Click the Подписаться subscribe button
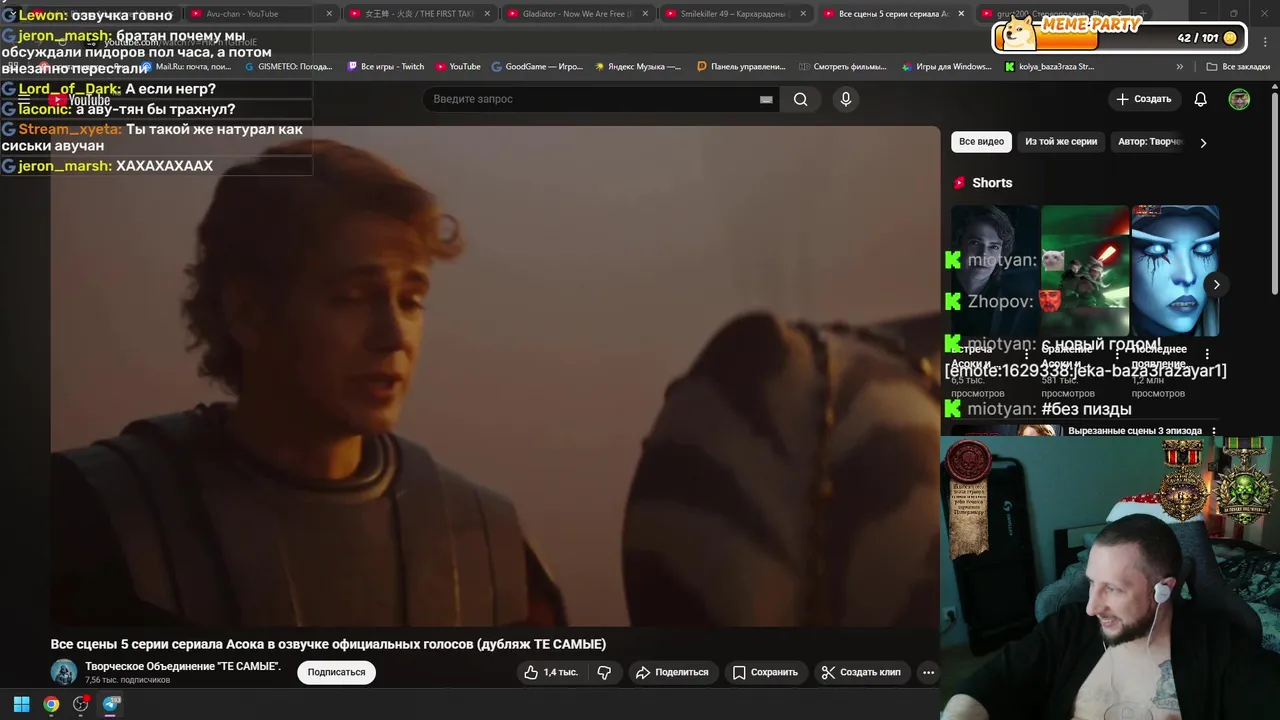Viewport: 1280px width, 720px height. coord(336,672)
